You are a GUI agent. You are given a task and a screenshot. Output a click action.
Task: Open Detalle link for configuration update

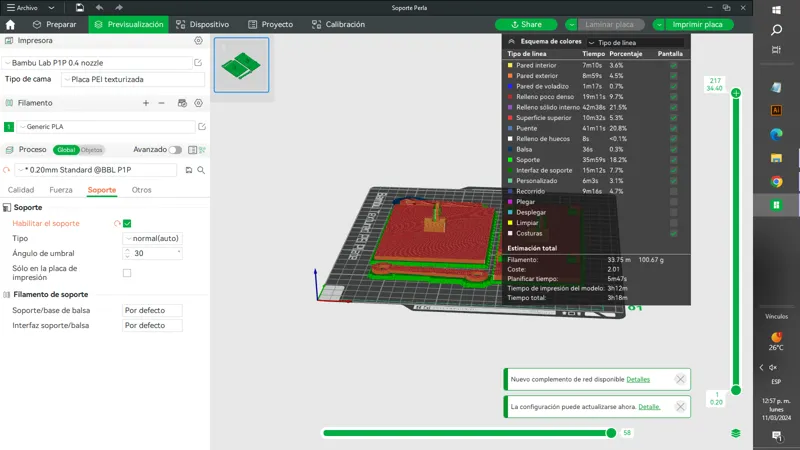point(649,407)
